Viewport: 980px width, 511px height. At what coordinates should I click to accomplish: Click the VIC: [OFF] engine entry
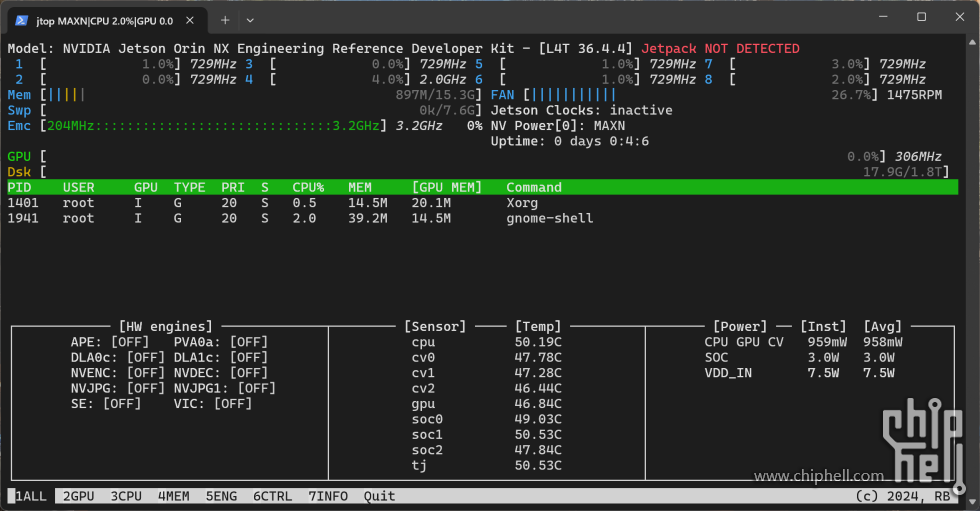tap(213, 404)
